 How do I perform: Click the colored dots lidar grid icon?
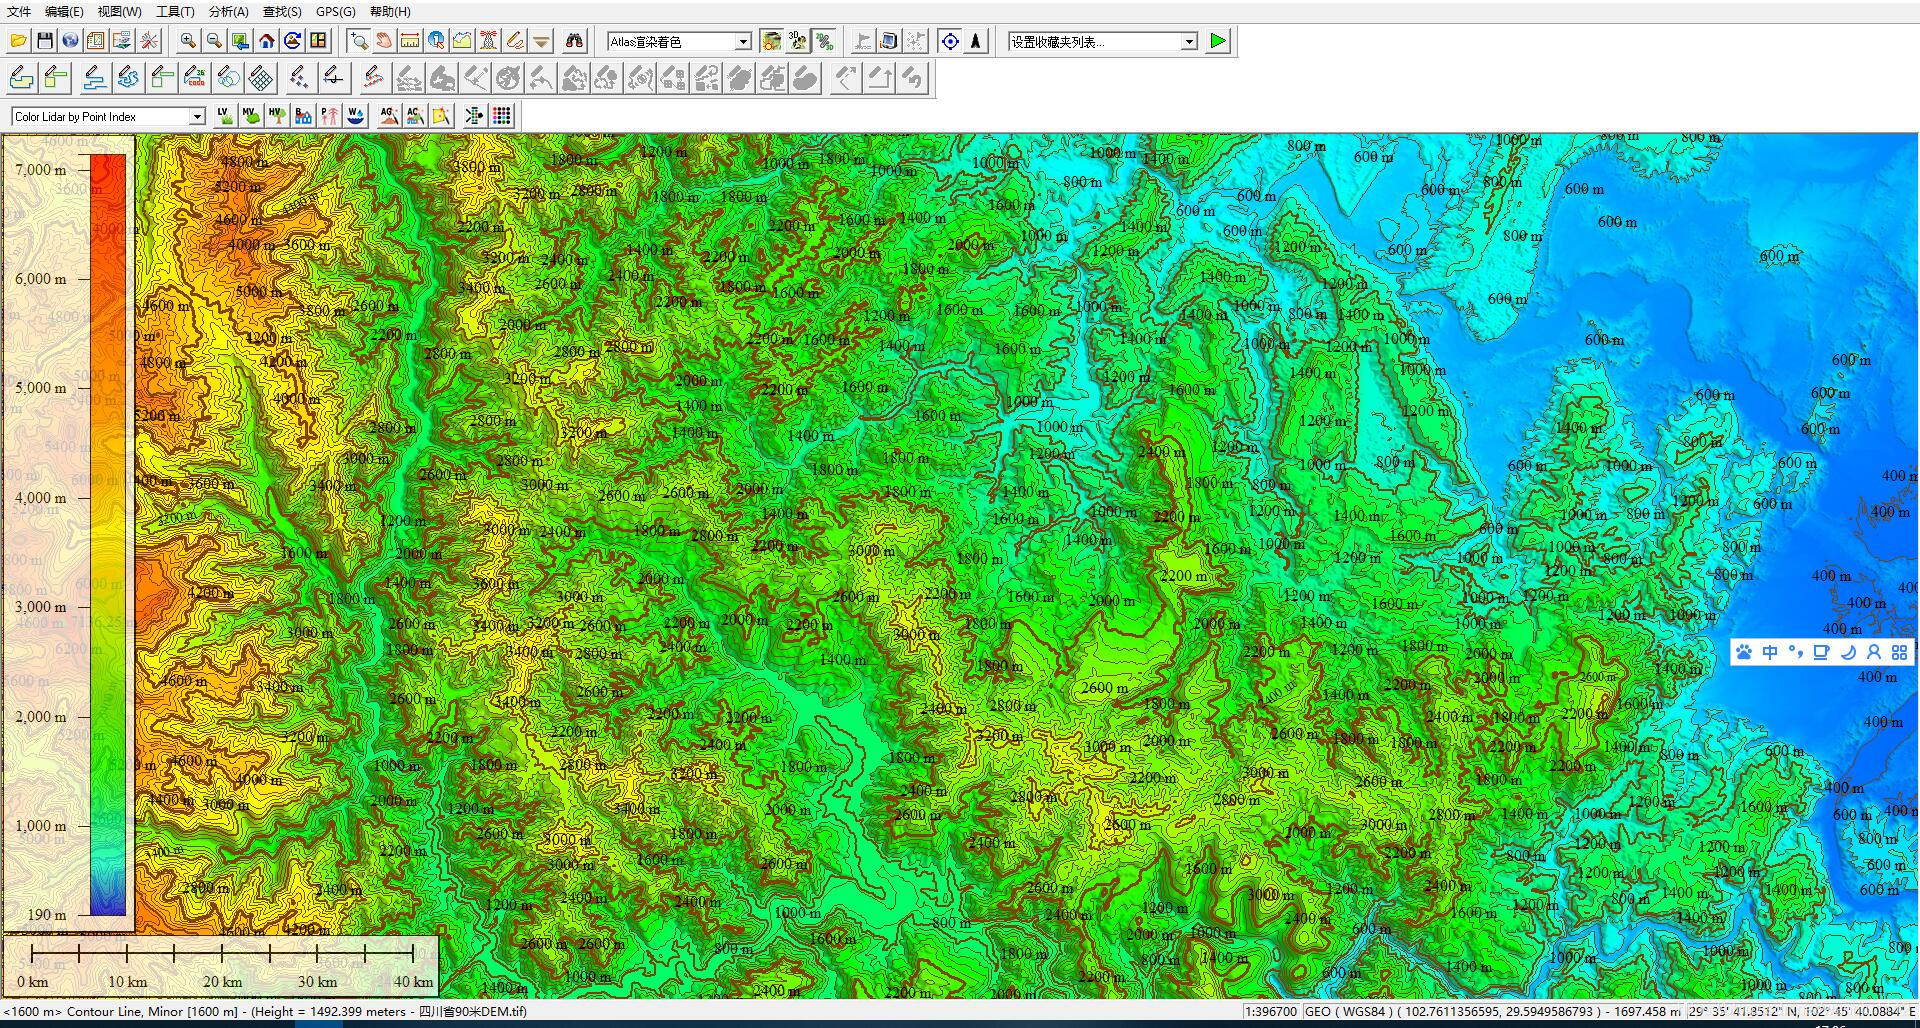[501, 116]
